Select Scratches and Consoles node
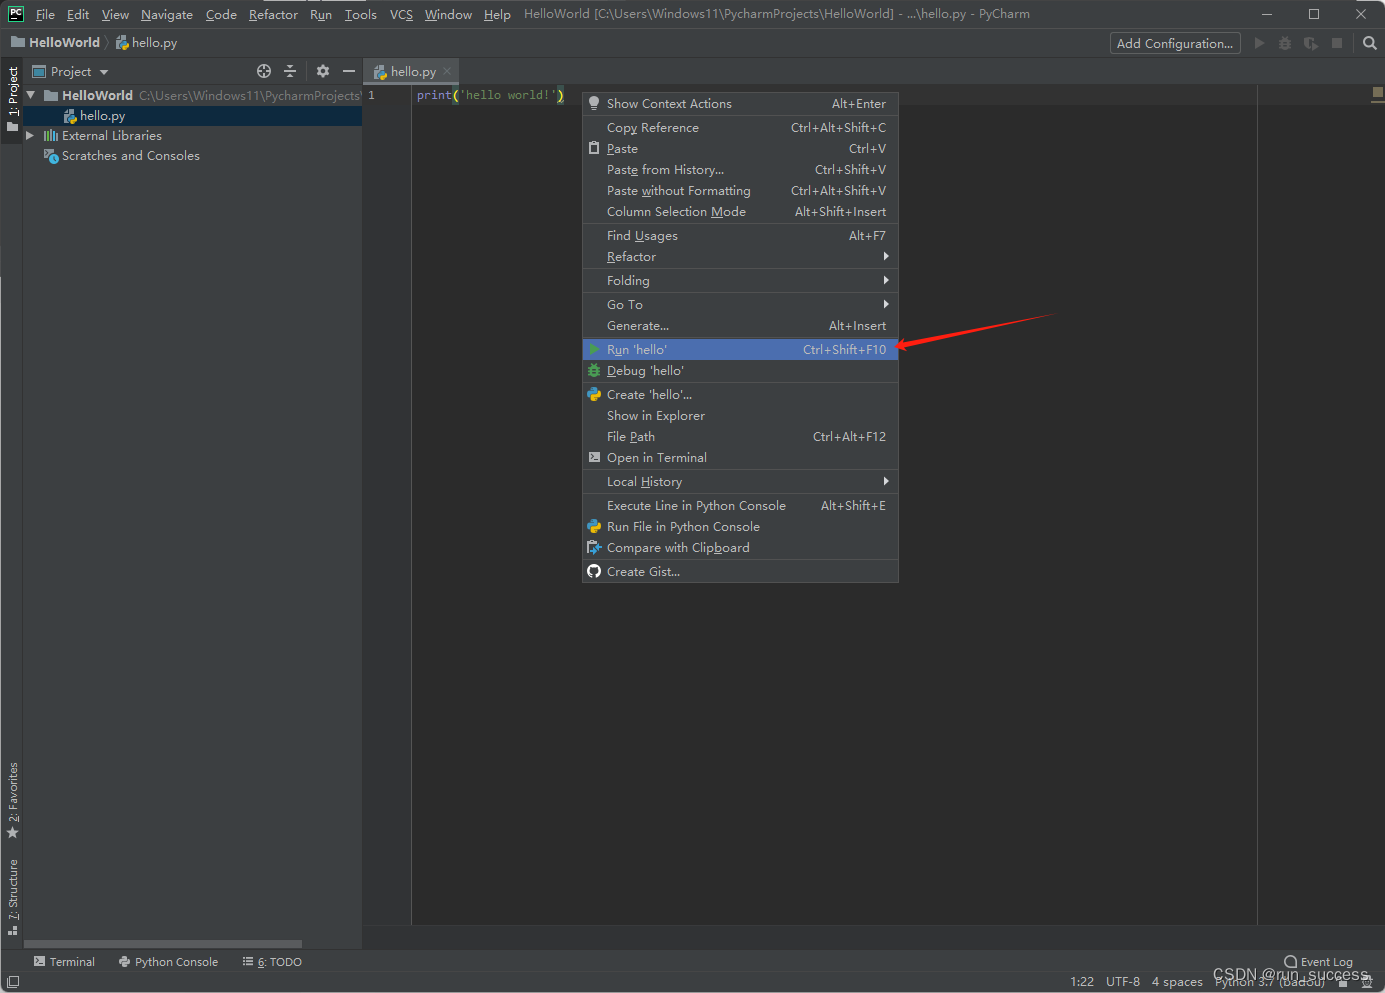This screenshot has width=1385, height=993. pyautogui.click(x=130, y=156)
